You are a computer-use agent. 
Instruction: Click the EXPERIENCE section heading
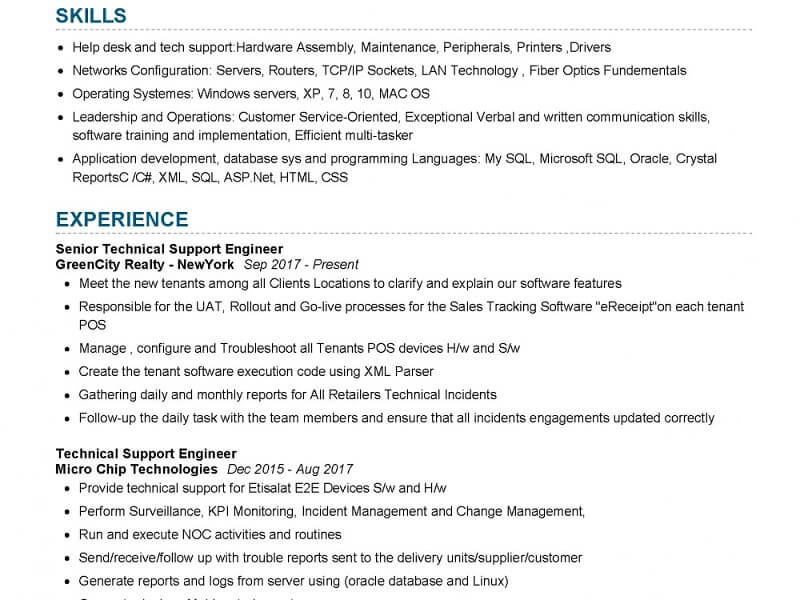tap(122, 219)
